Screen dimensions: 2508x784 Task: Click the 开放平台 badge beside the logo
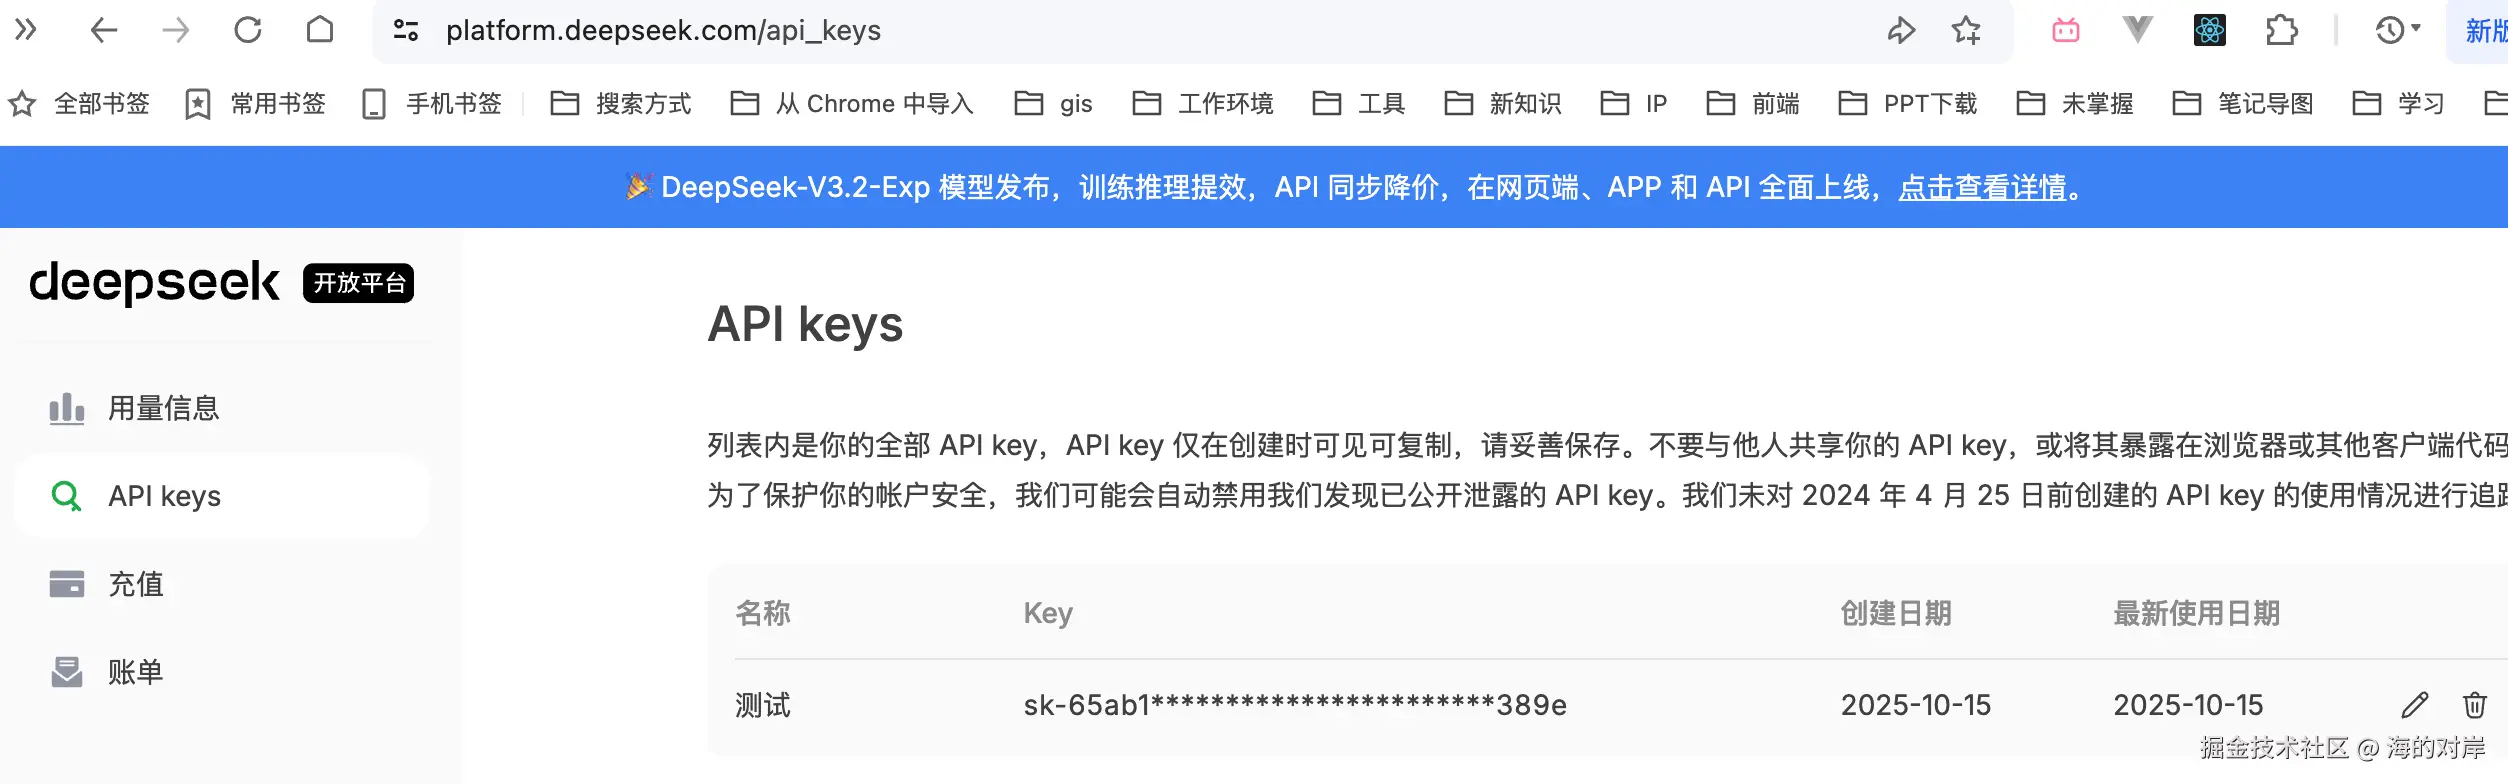(x=359, y=283)
